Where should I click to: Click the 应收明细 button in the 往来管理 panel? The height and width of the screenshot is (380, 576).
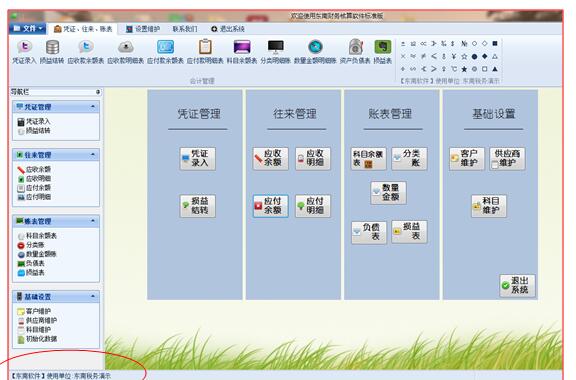click(313, 158)
